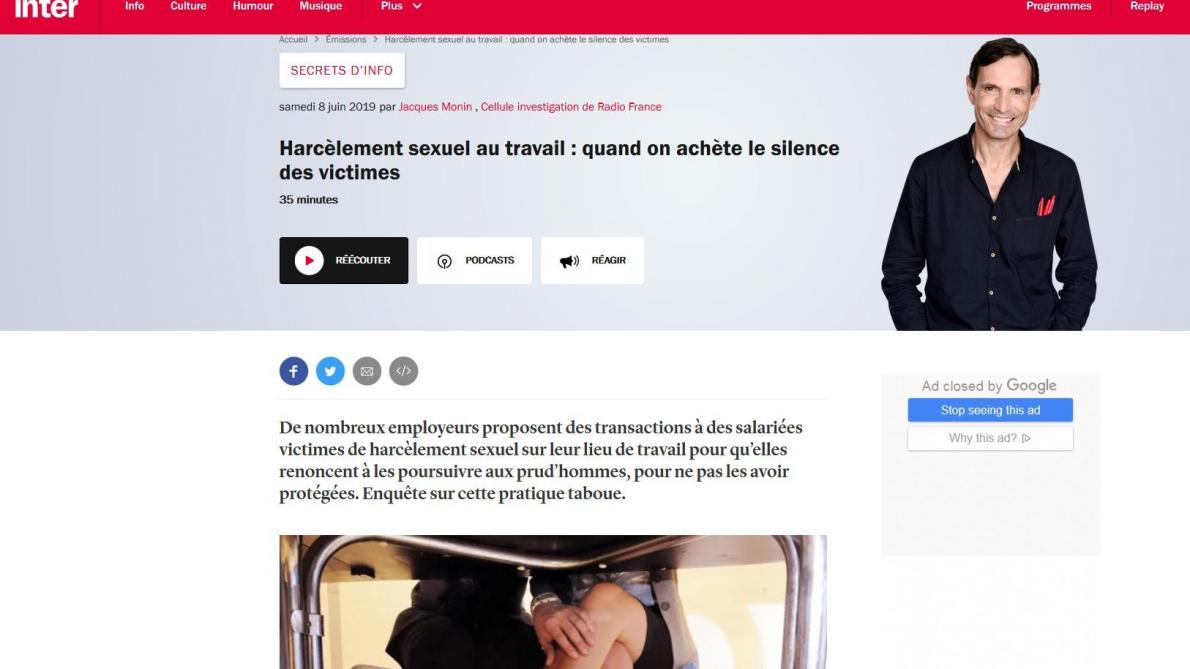Open Cellule investigation de Radio France link

(x=571, y=107)
